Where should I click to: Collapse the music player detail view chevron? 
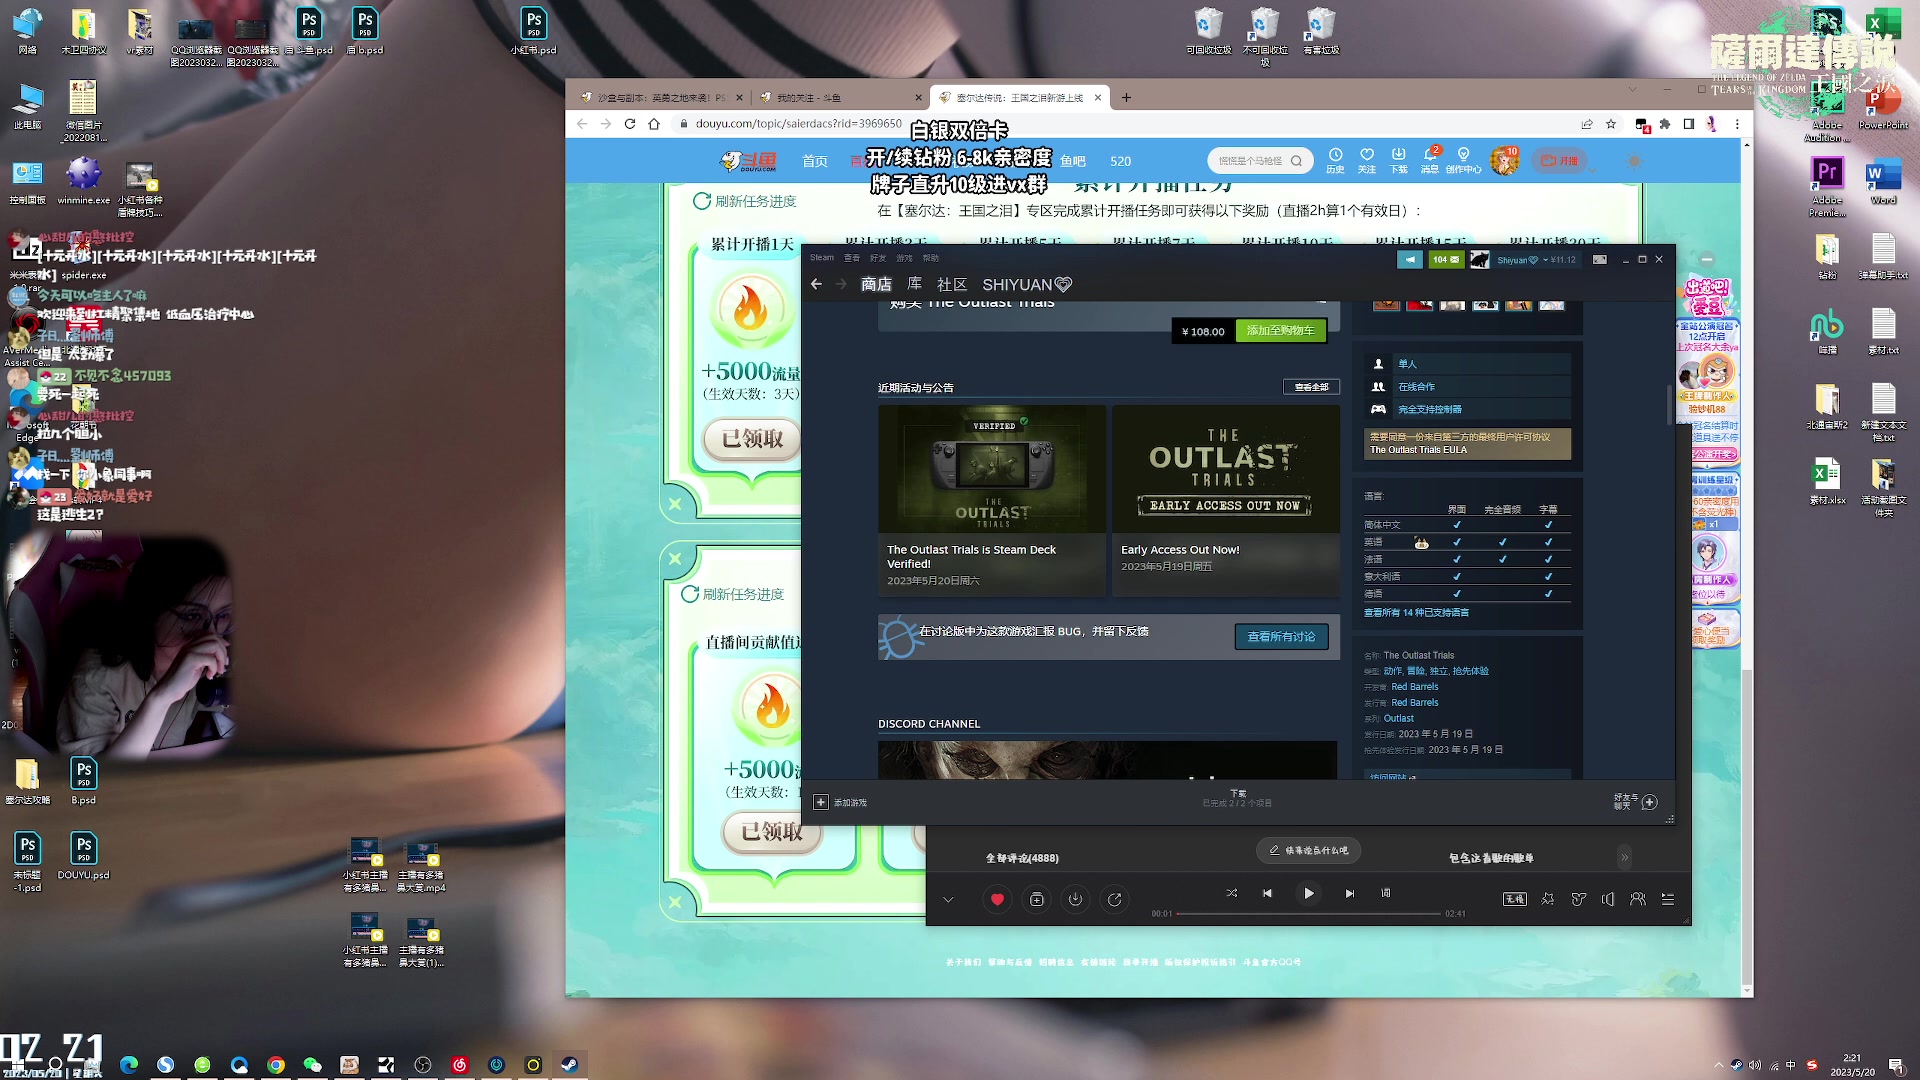click(x=948, y=899)
